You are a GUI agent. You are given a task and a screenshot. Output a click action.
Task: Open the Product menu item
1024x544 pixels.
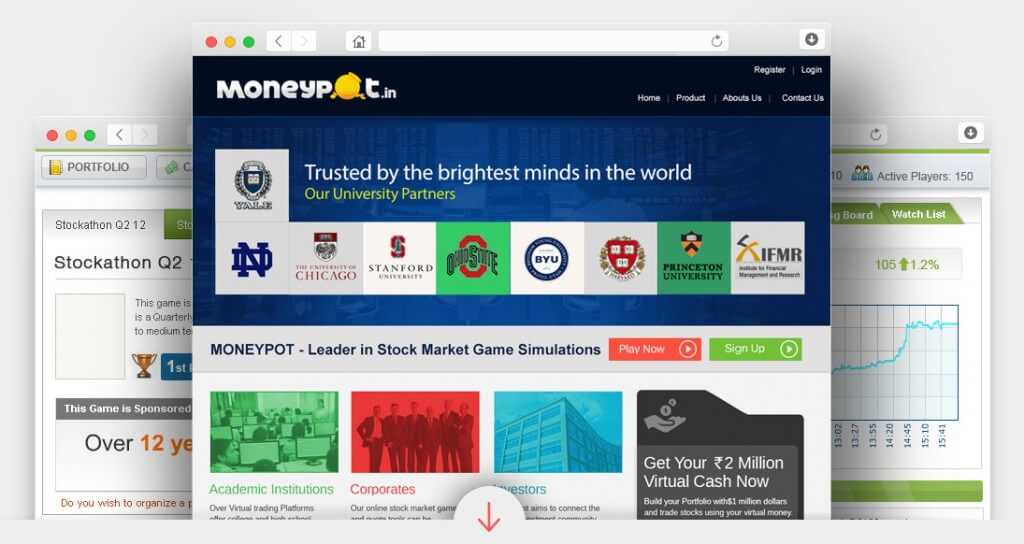(x=690, y=98)
